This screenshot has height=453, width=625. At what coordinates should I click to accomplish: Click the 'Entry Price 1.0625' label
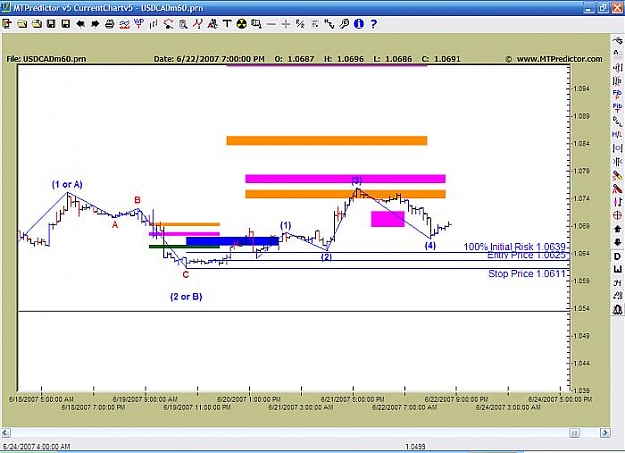point(526,255)
